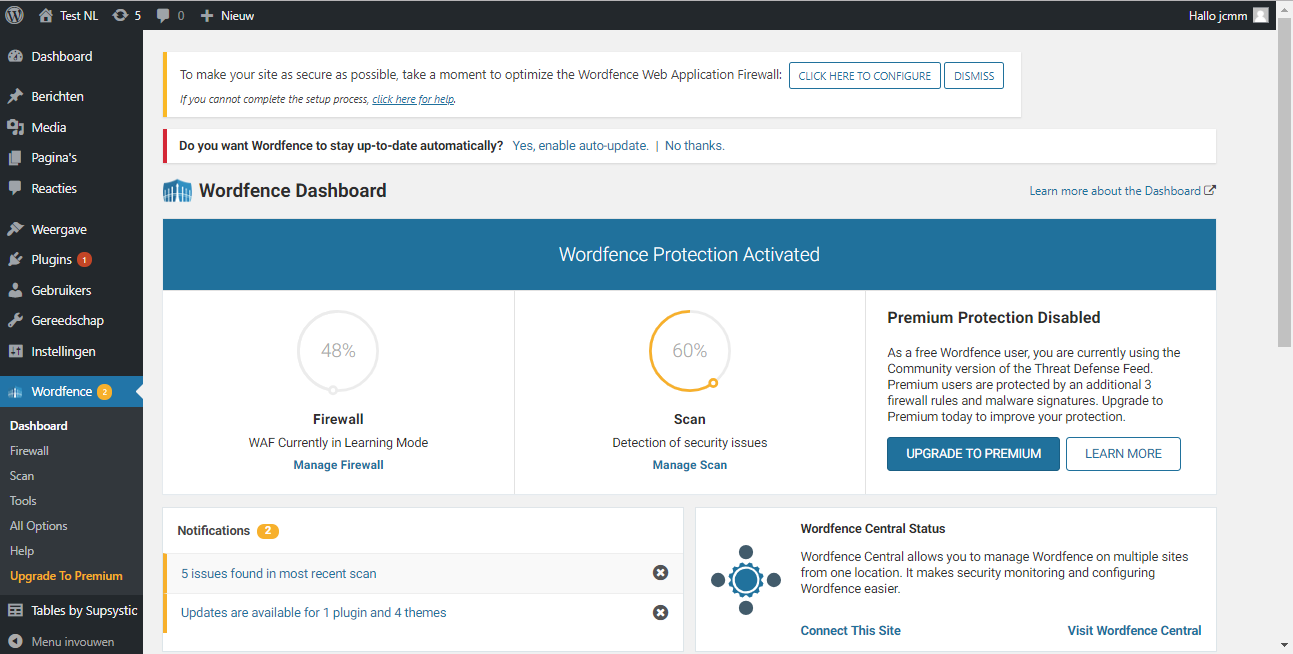Click Visit Wordfence Central link
Image resolution: width=1293 pixels, height=654 pixels.
click(x=1135, y=631)
